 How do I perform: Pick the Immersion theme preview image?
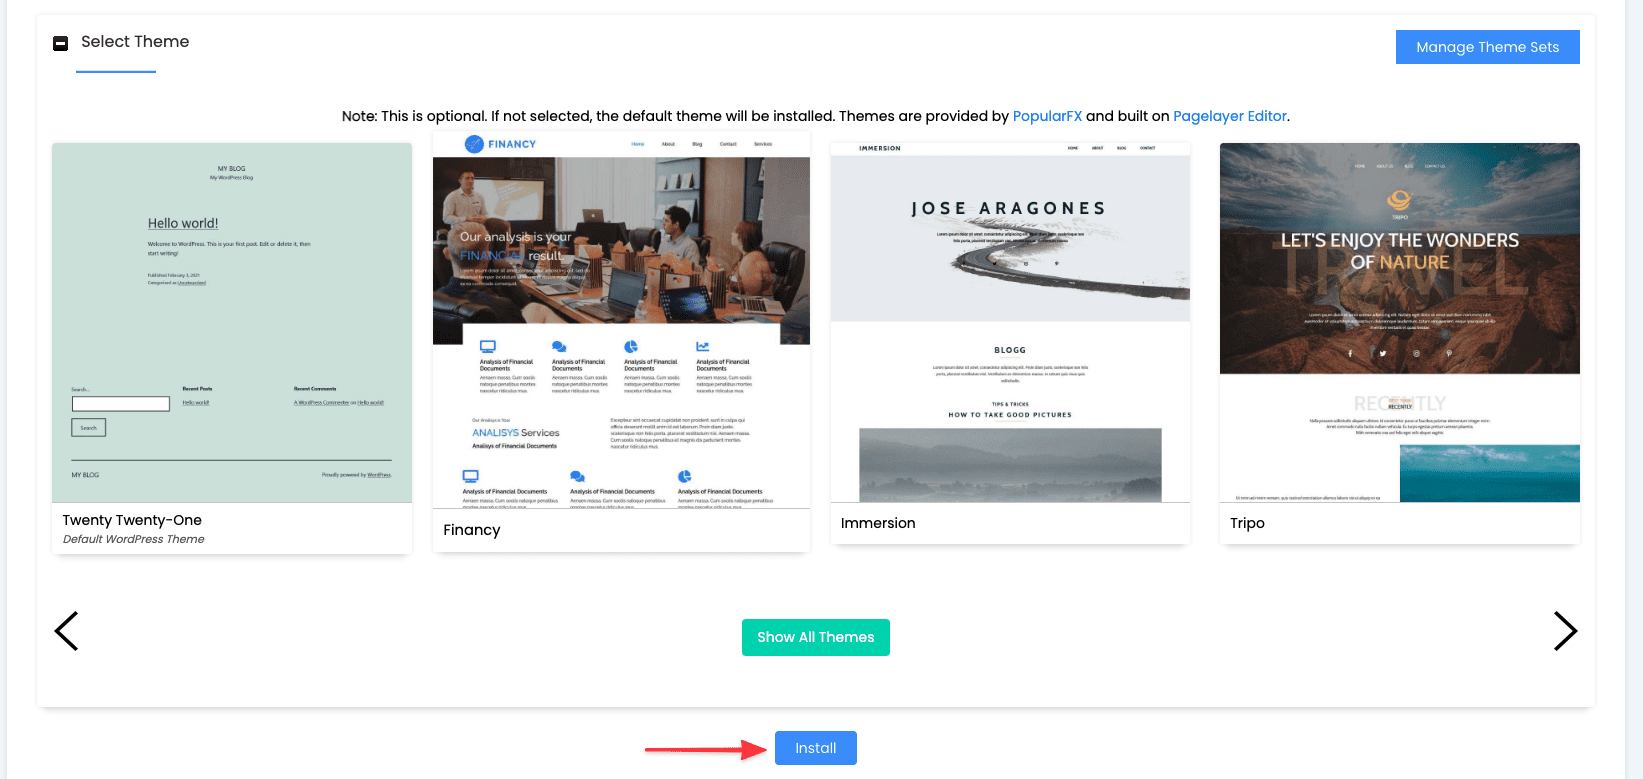click(1010, 322)
